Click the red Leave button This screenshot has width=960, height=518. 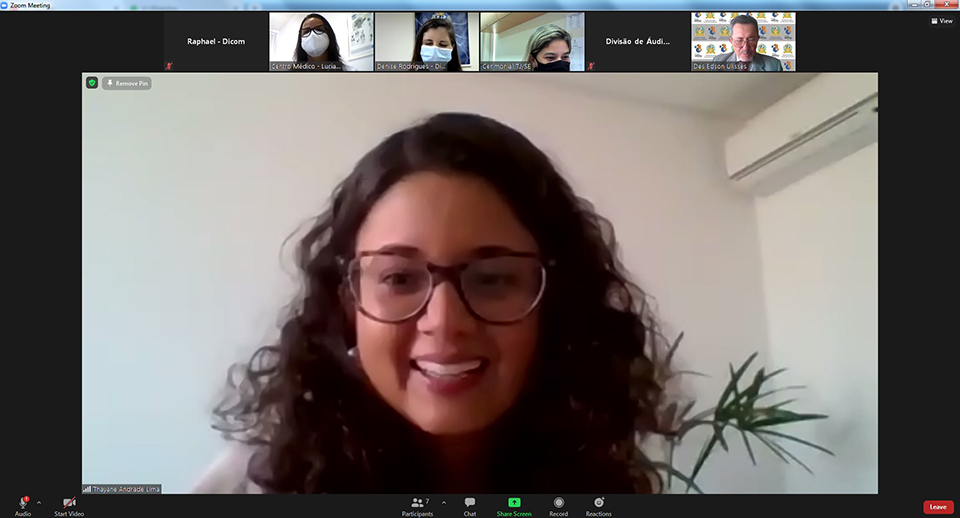click(x=937, y=507)
